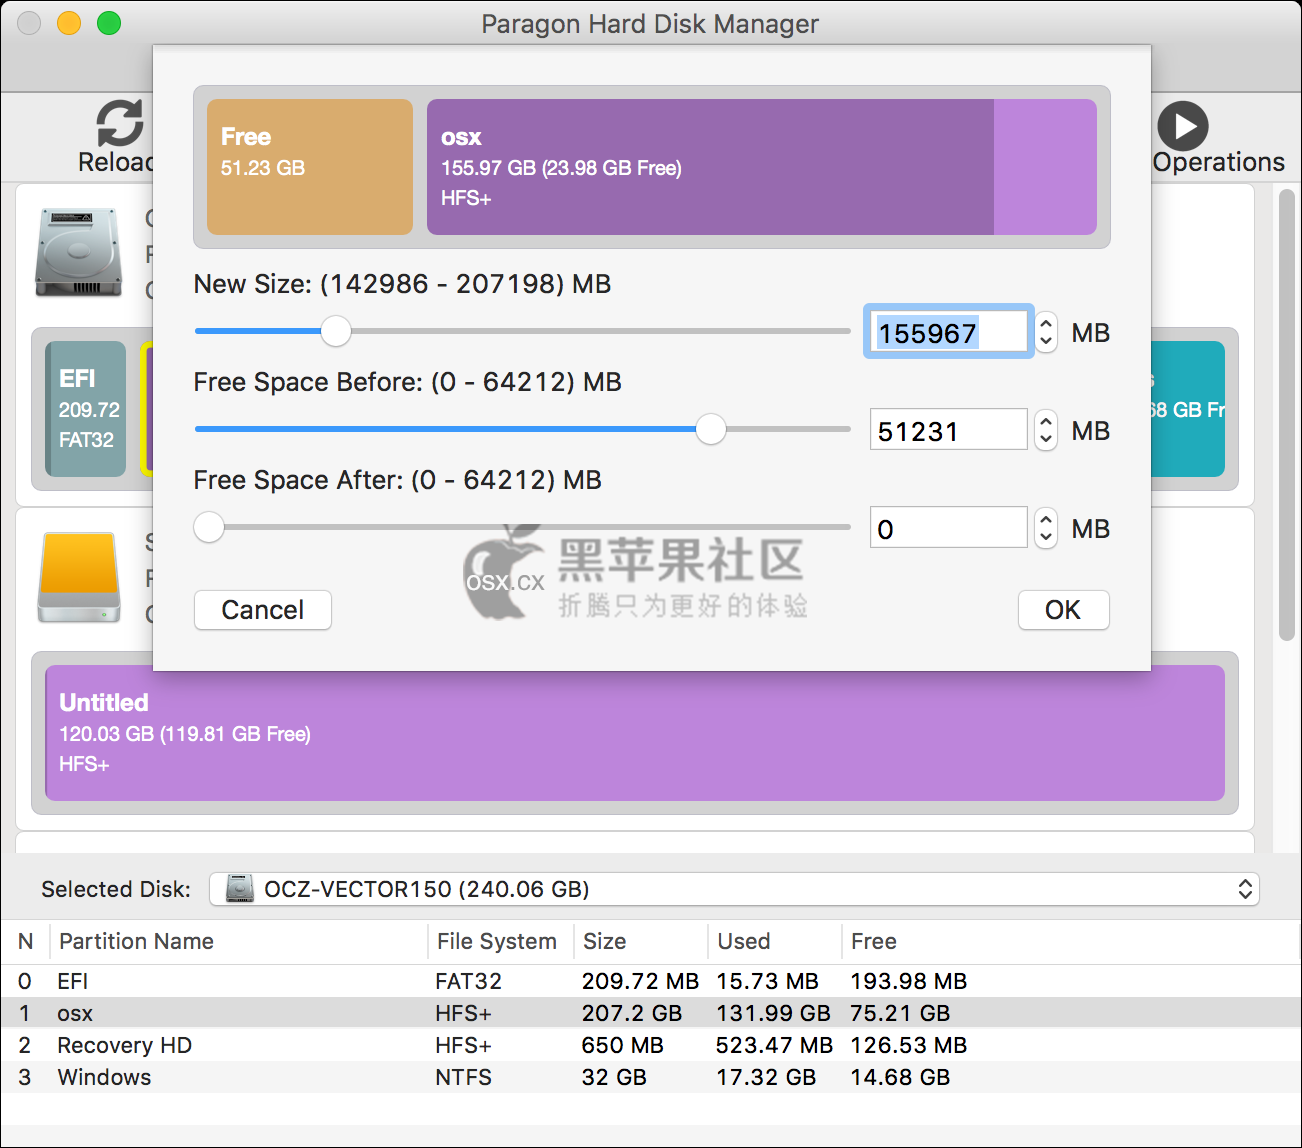The image size is (1302, 1148).
Task: Click the Free Space After slider handle
Action: point(209,527)
